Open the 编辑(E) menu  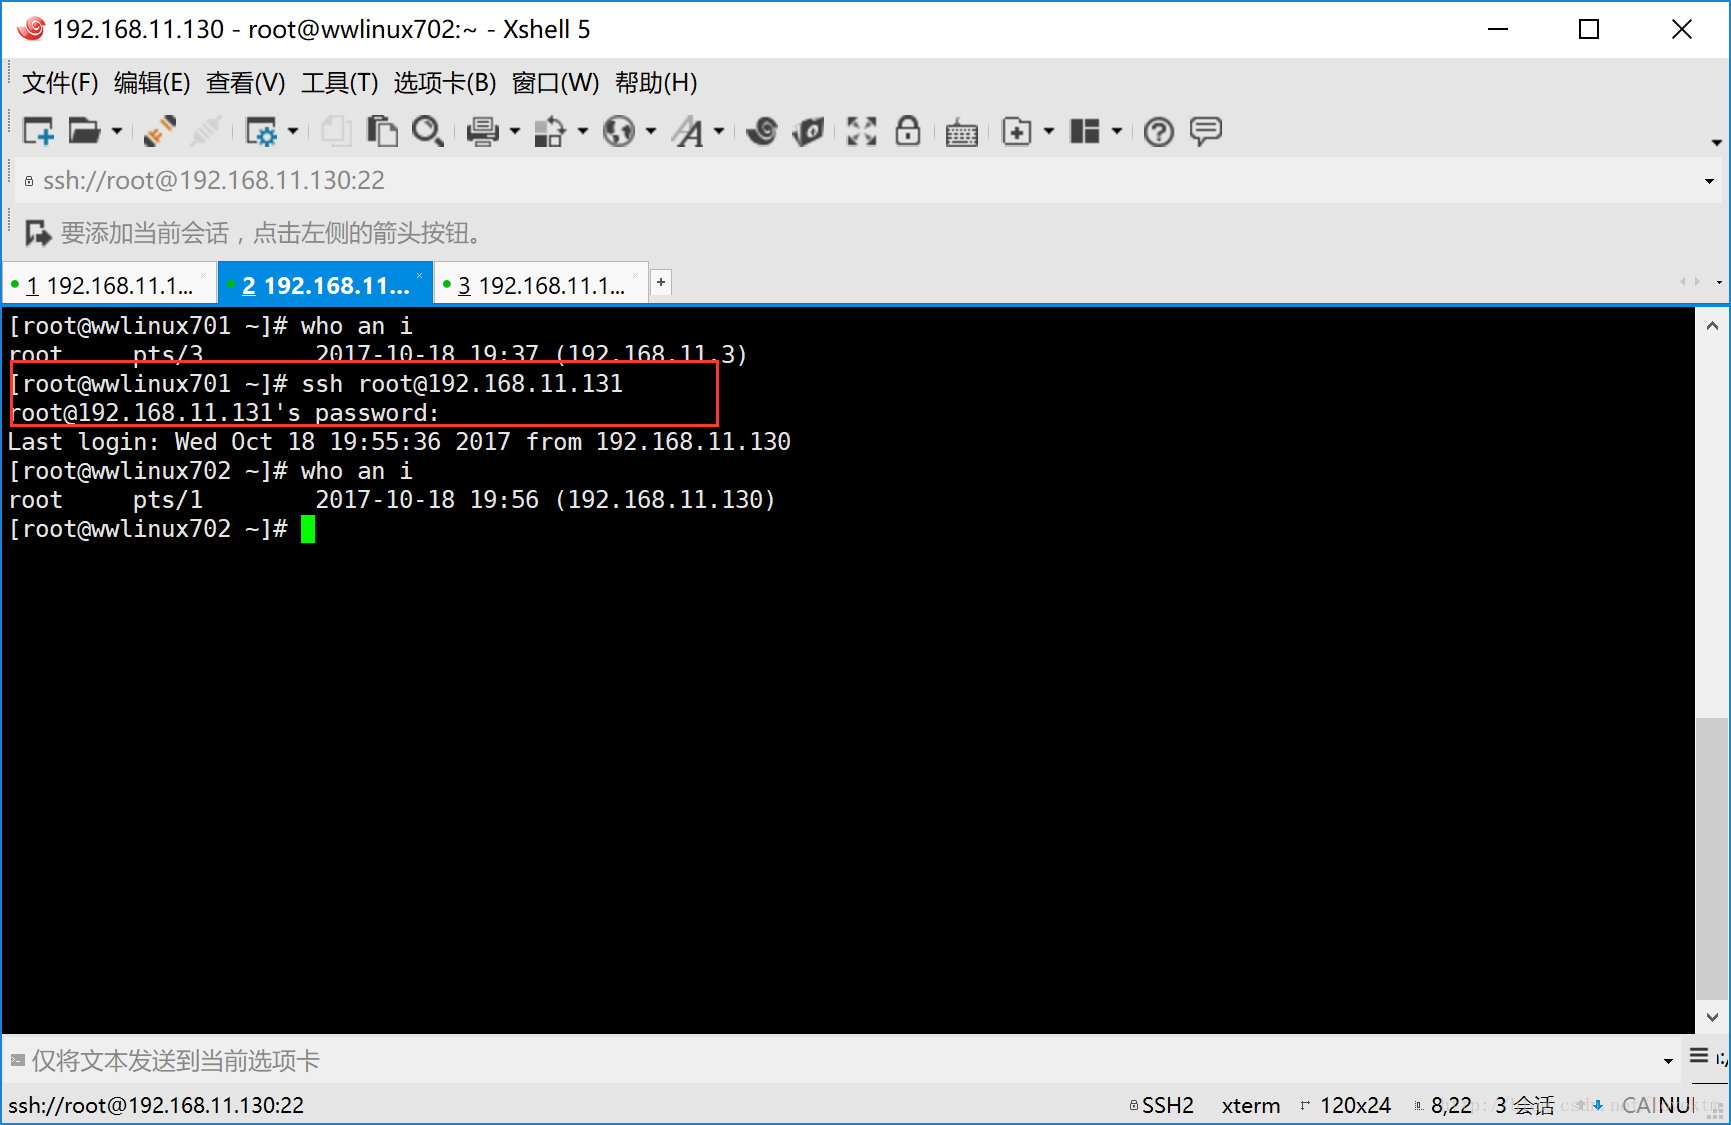pyautogui.click(x=152, y=83)
